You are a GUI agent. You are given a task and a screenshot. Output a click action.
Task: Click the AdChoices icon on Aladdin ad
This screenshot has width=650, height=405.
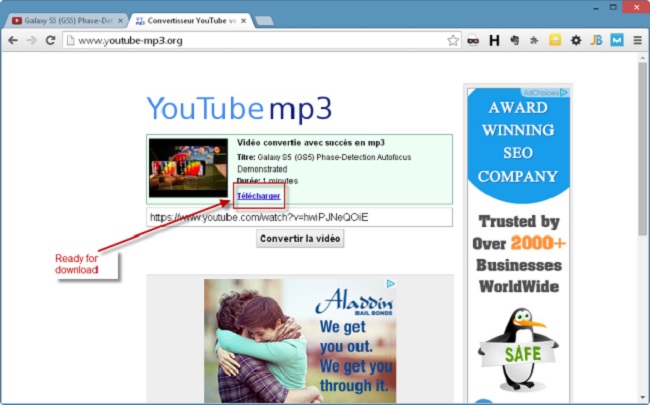tap(390, 284)
